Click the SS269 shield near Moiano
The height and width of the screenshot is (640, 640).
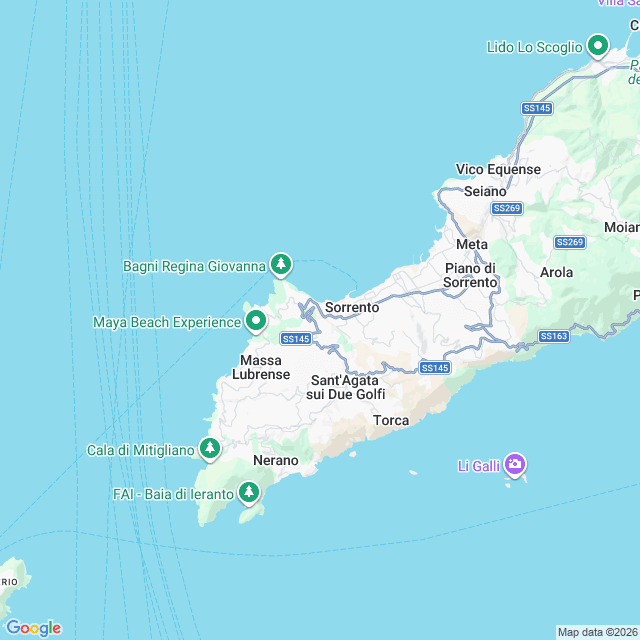pyautogui.click(x=570, y=242)
